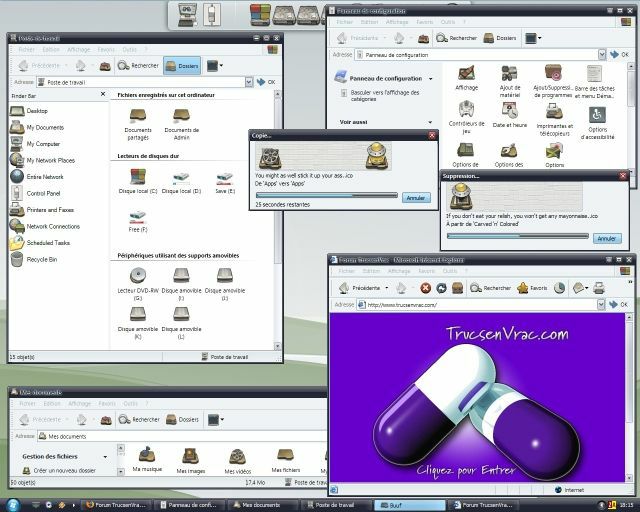The image size is (640, 512).
Task: Open Disque local (D:) drive icon
Action: click(x=181, y=183)
